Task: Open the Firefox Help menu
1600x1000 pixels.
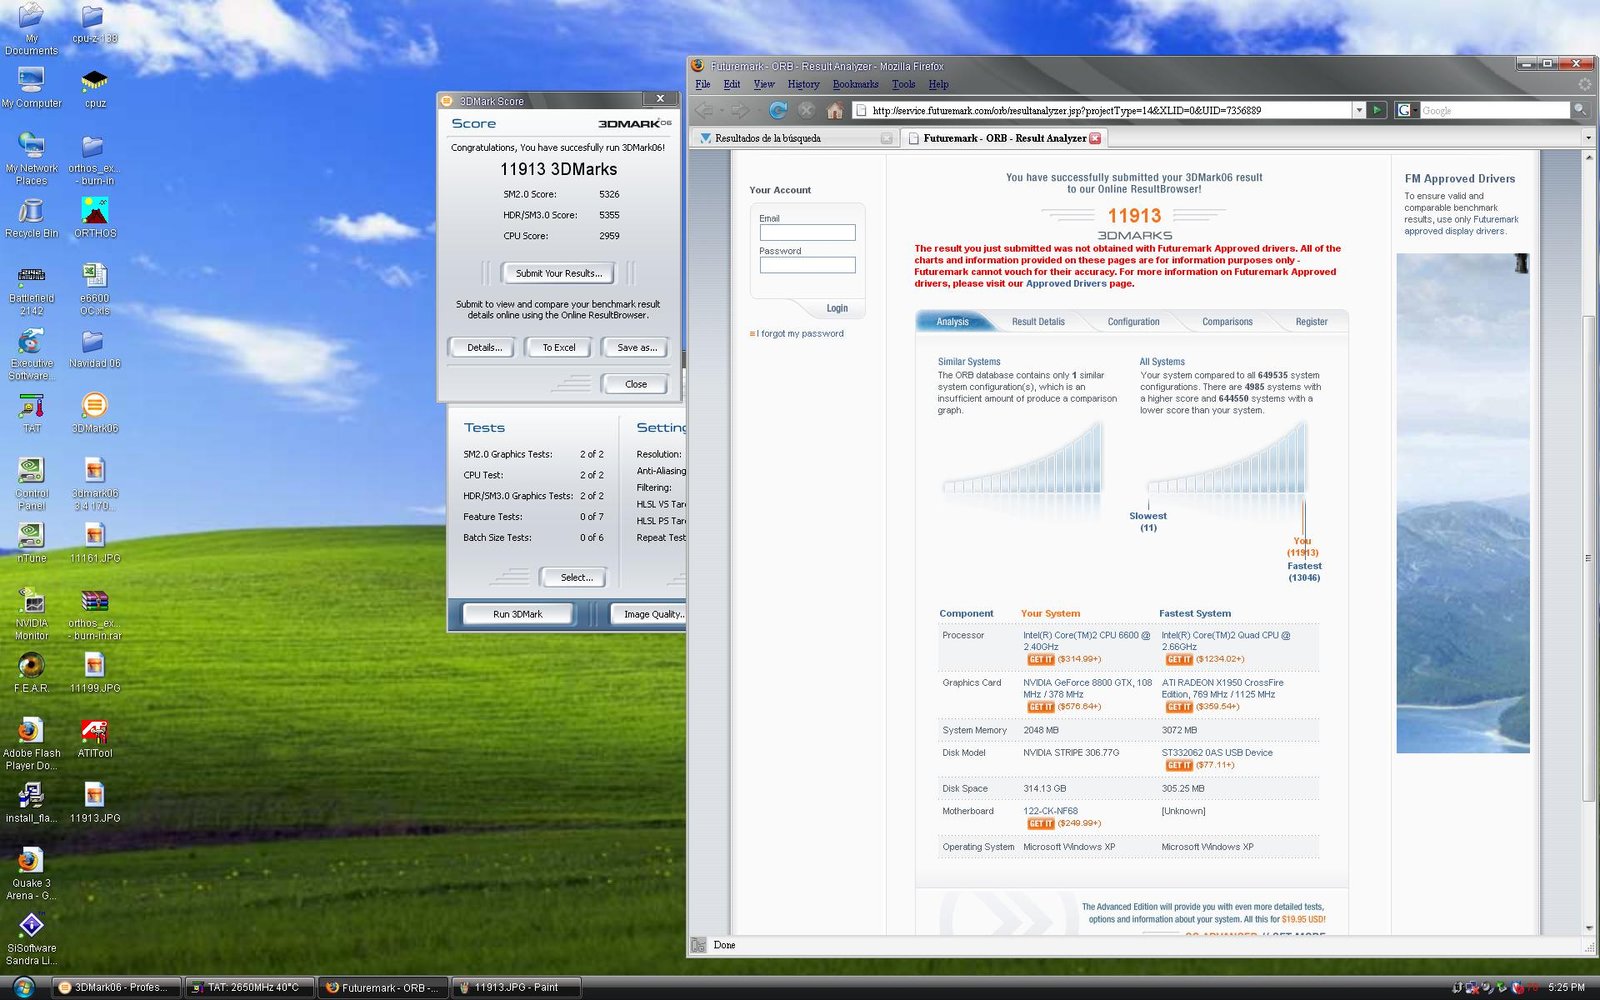Action: pos(938,84)
